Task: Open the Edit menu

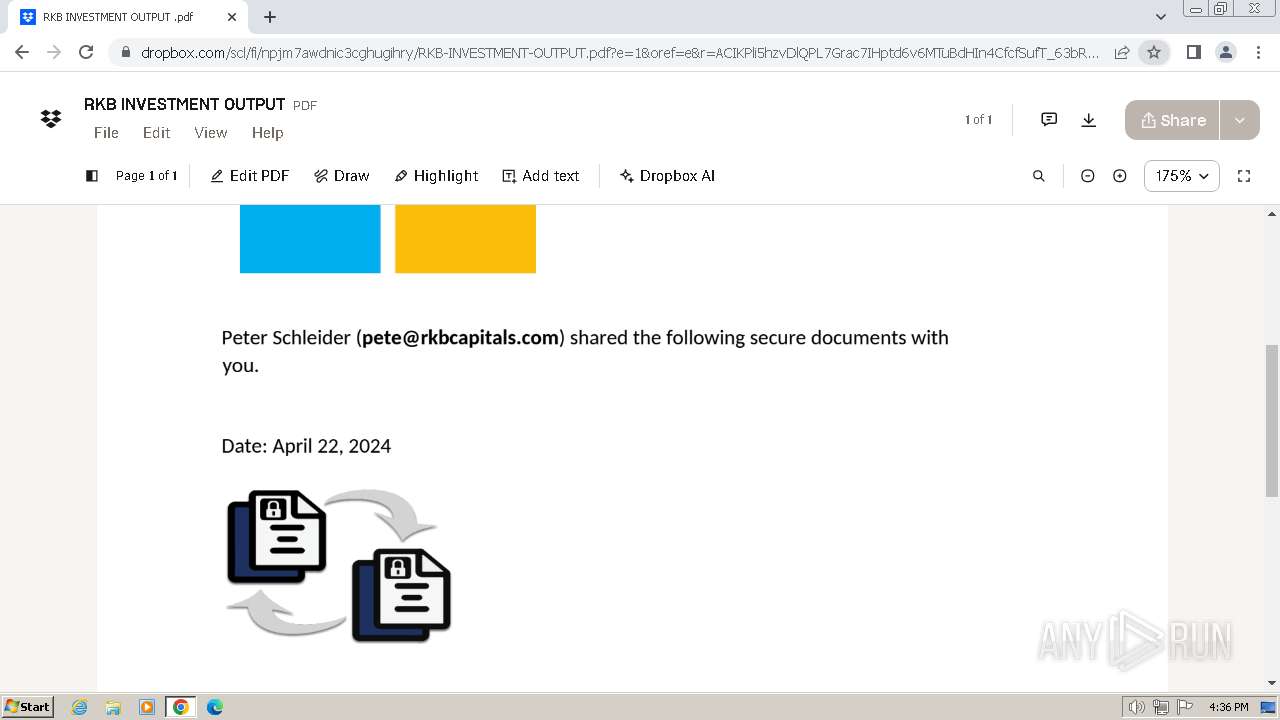Action: click(x=156, y=133)
